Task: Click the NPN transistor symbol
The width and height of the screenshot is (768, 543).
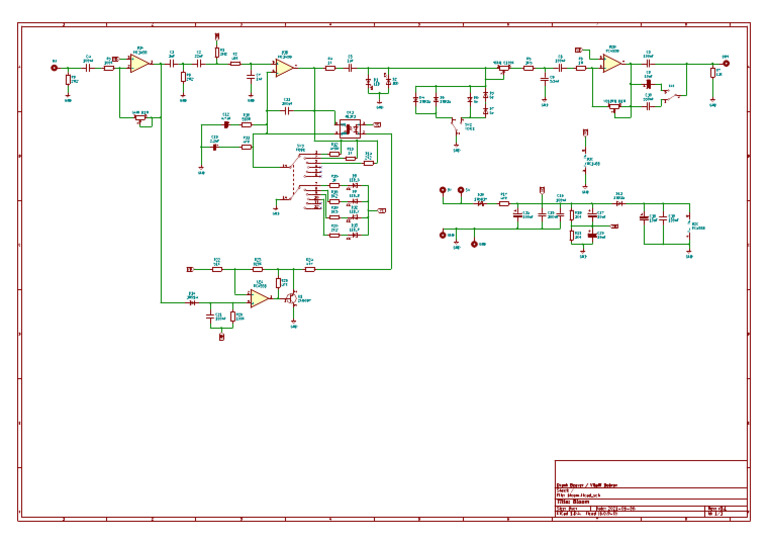Action: (293, 298)
